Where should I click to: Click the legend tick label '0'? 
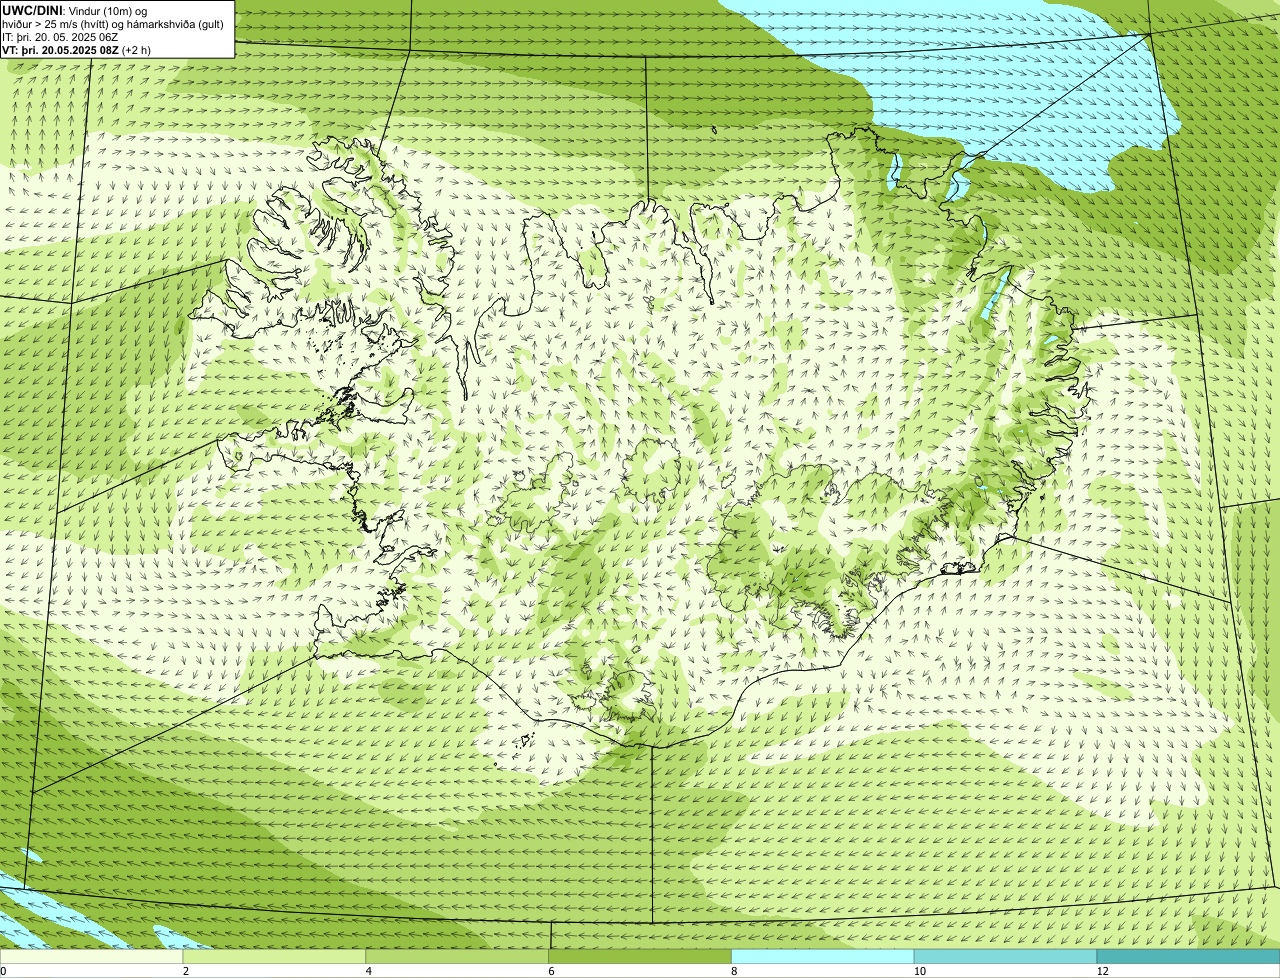click(x=3, y=971)
